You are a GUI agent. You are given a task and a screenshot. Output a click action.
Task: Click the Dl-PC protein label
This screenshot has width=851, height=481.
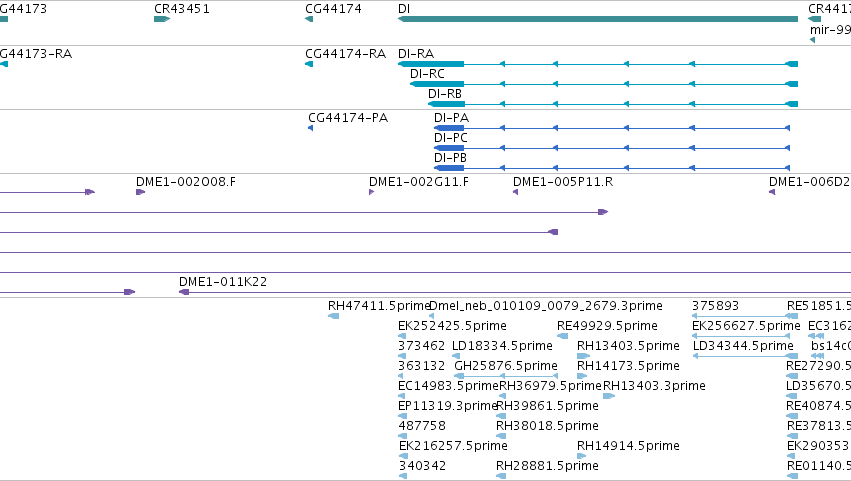click(x=450, y=138)
